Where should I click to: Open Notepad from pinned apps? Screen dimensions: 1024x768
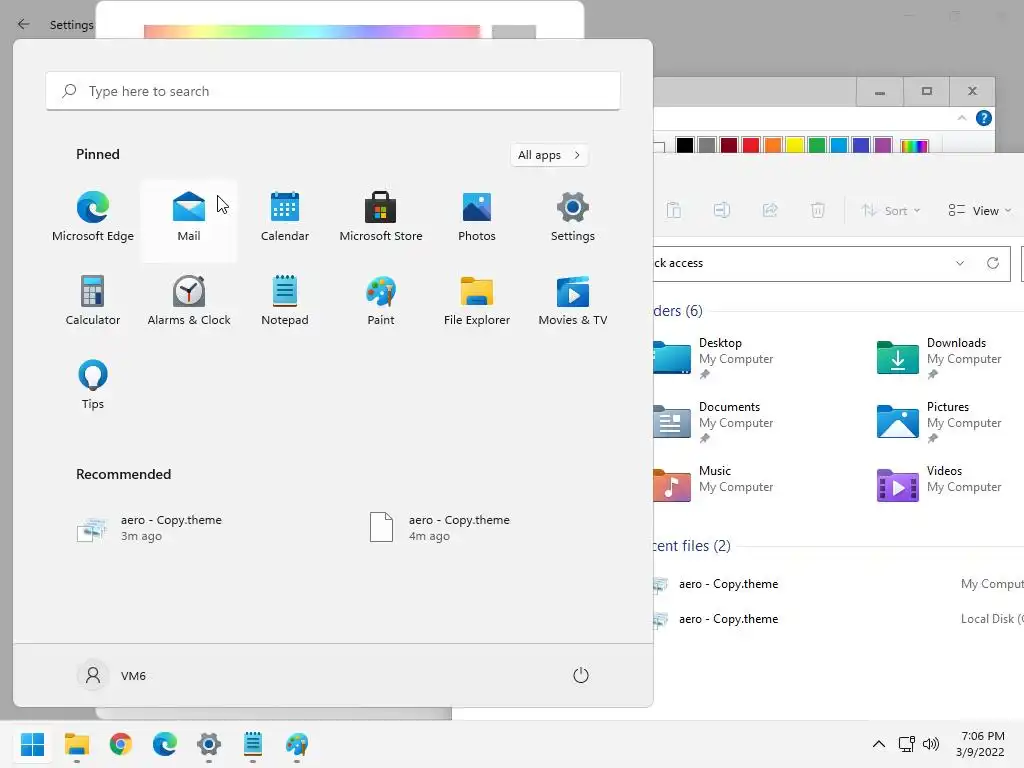click(285, 301)
